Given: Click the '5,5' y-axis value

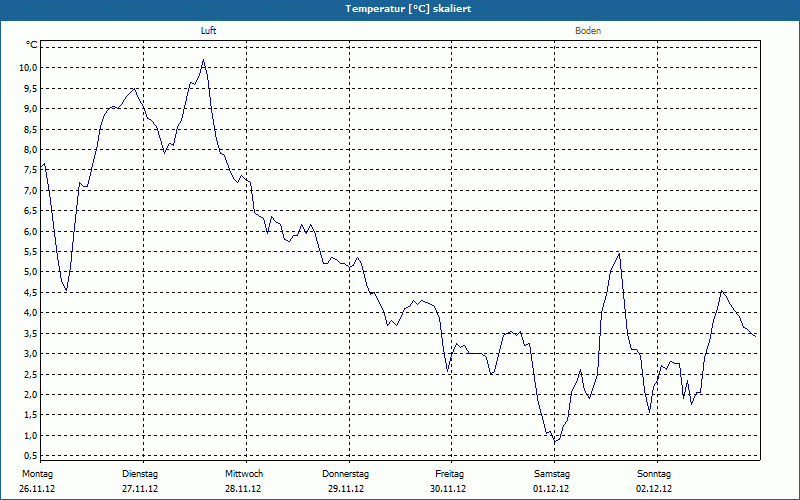Looking at the screenshot, I should (30, 252).
